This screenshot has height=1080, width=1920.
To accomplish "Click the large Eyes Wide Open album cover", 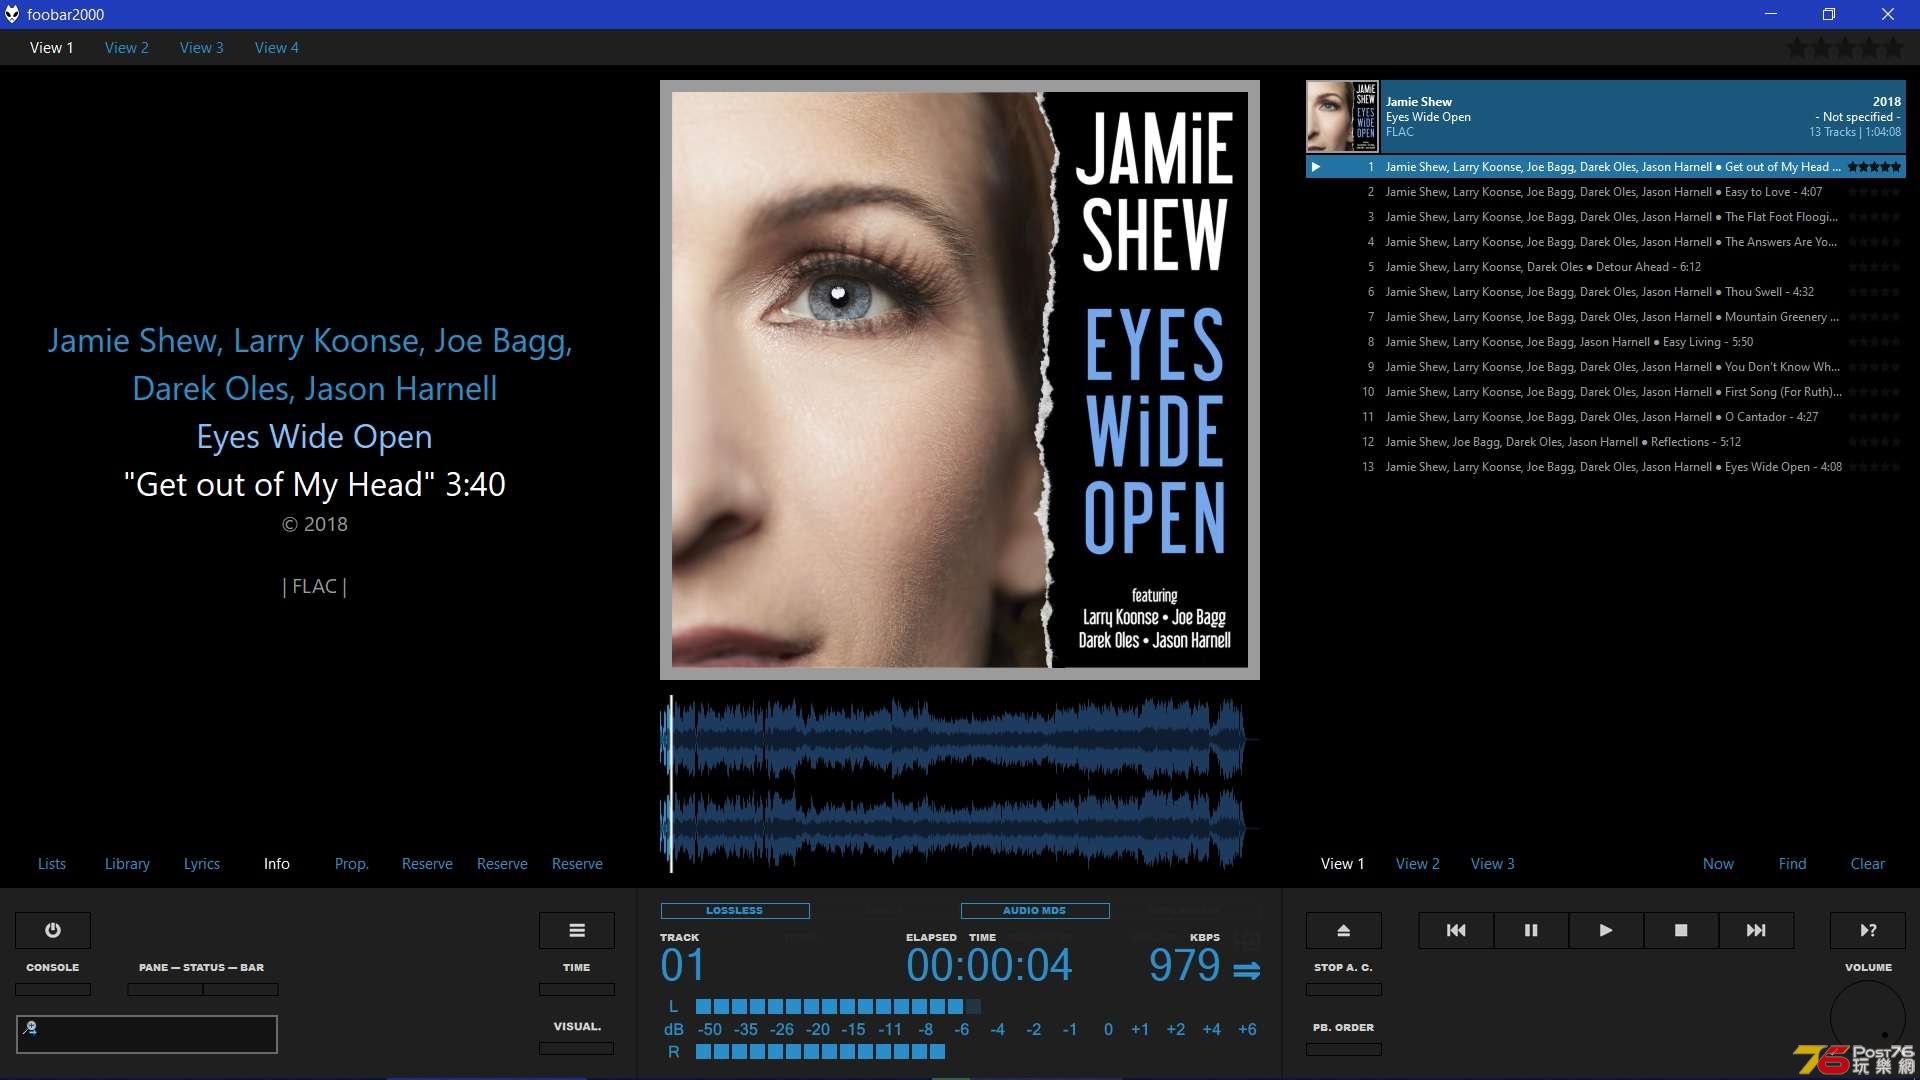I will (x=960, y=380).
